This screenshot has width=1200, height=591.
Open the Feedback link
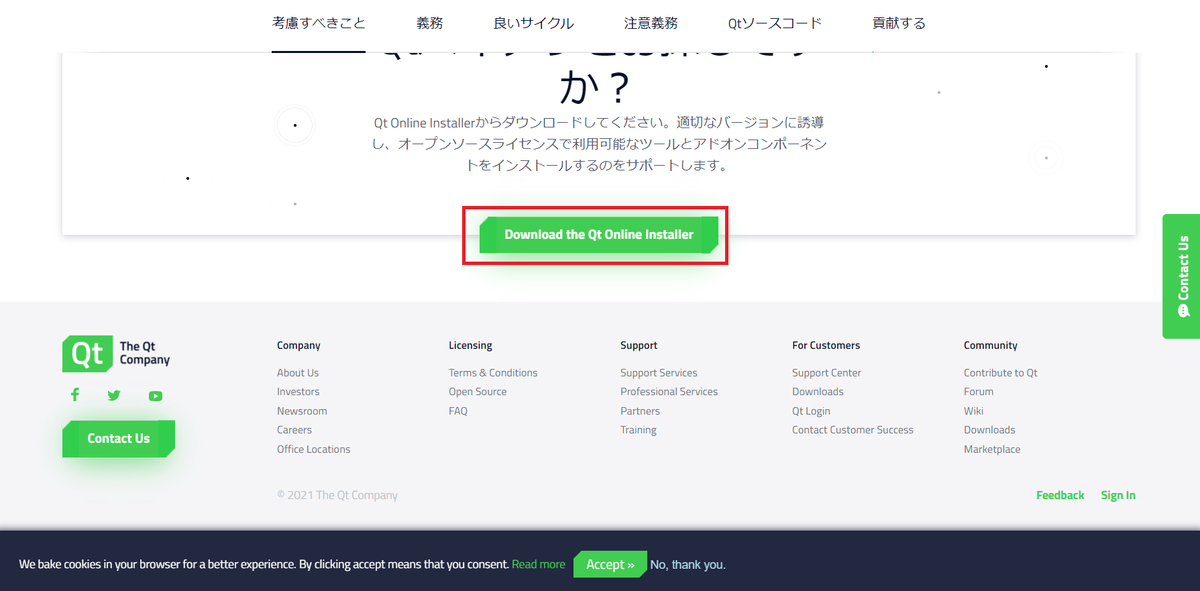point(1060,495)
